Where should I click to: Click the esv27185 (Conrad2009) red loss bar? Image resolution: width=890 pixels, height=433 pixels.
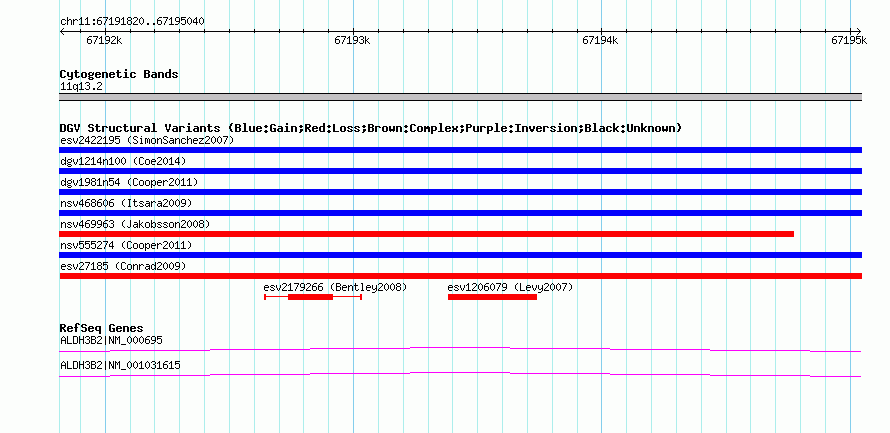click(x=460, y=276)
